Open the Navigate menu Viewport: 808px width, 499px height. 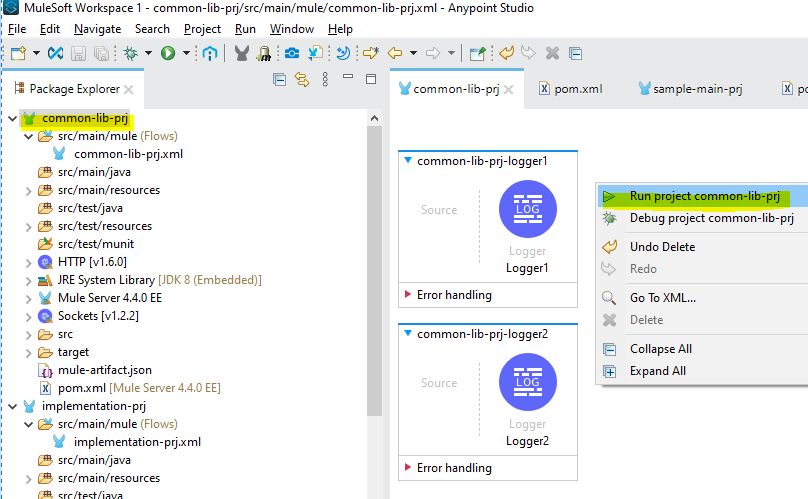(97, 29)
